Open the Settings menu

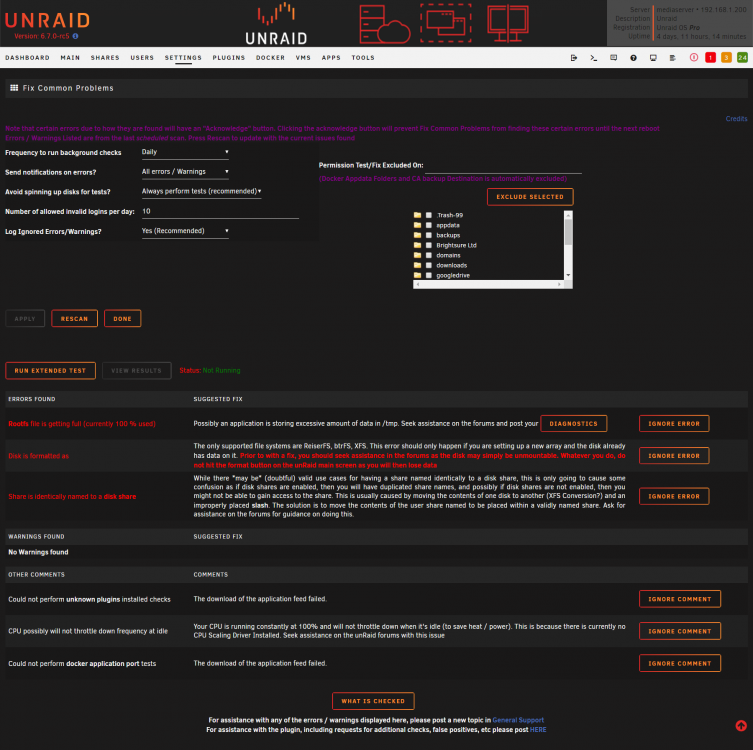183,58
